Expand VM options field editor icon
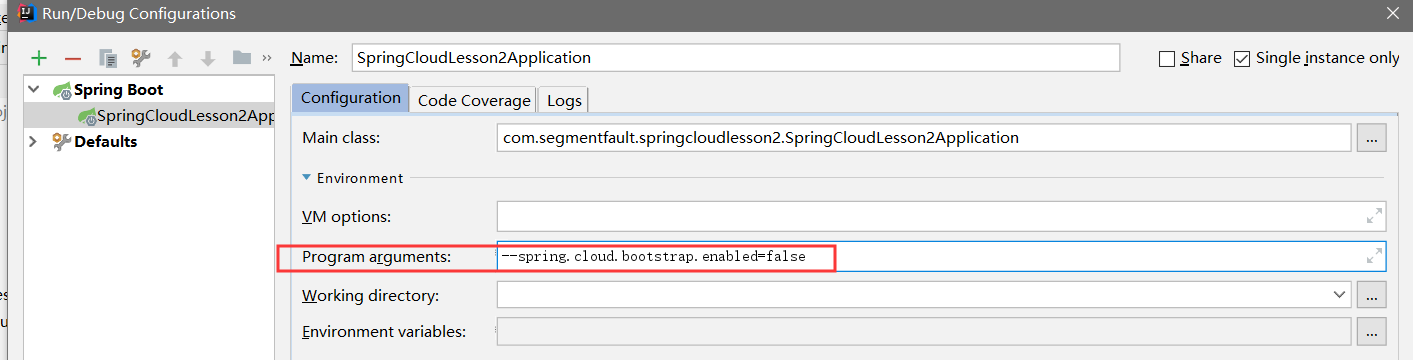The height and width of the screenshot is (360, 1413). (x=1374, y=215)
